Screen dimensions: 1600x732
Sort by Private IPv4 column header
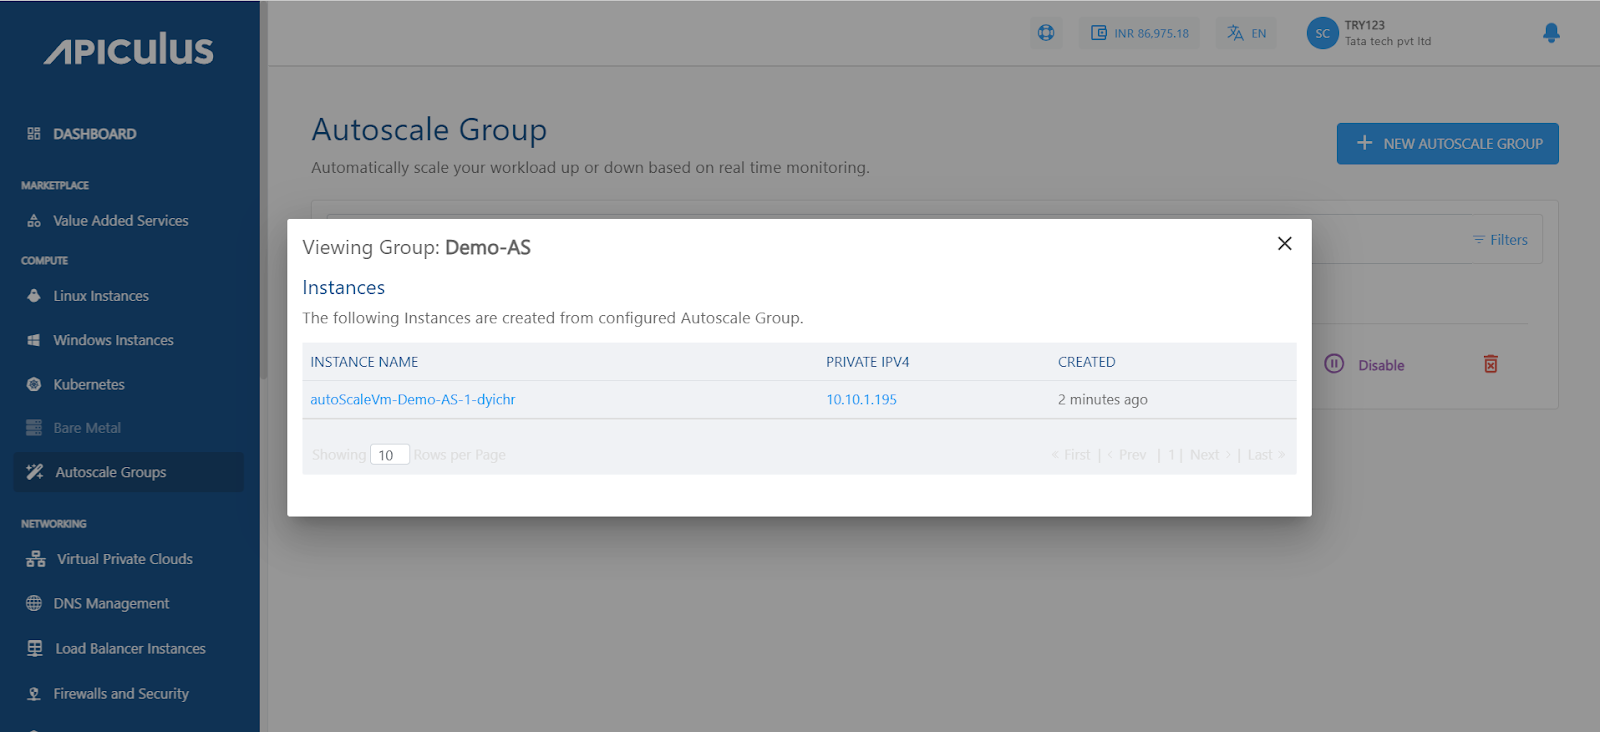[x=868, y=362]
